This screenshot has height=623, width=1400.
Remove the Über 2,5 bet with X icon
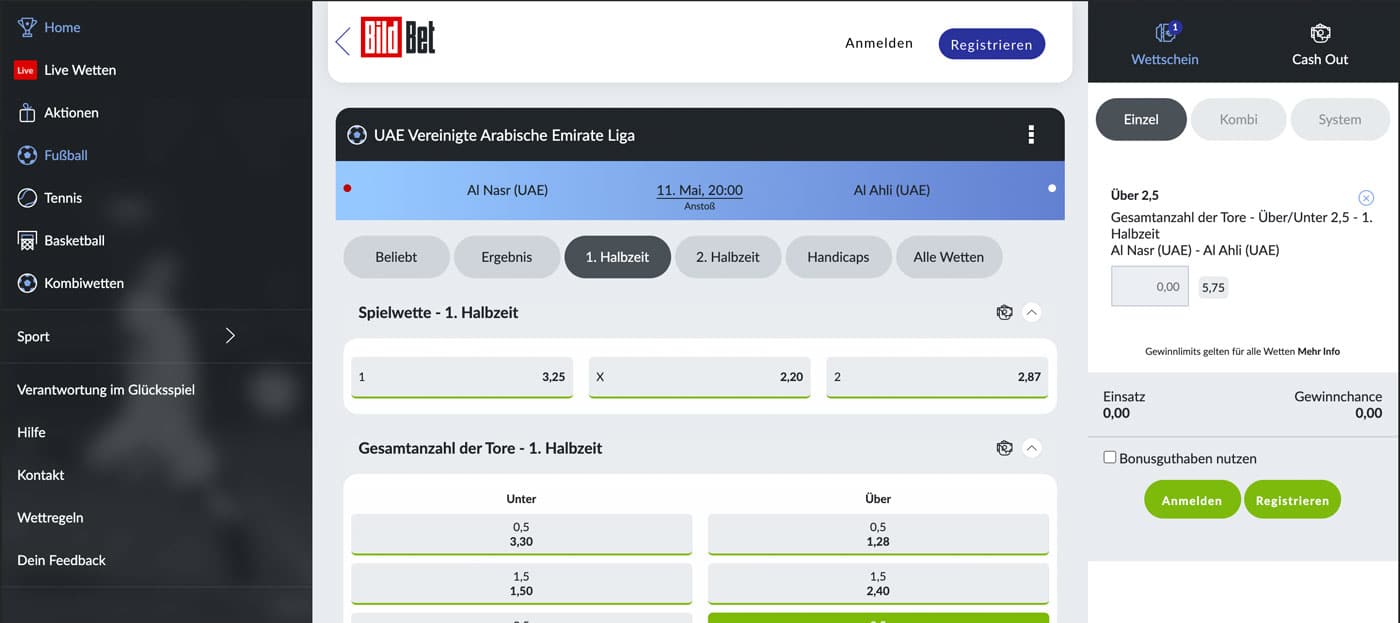1366,198
